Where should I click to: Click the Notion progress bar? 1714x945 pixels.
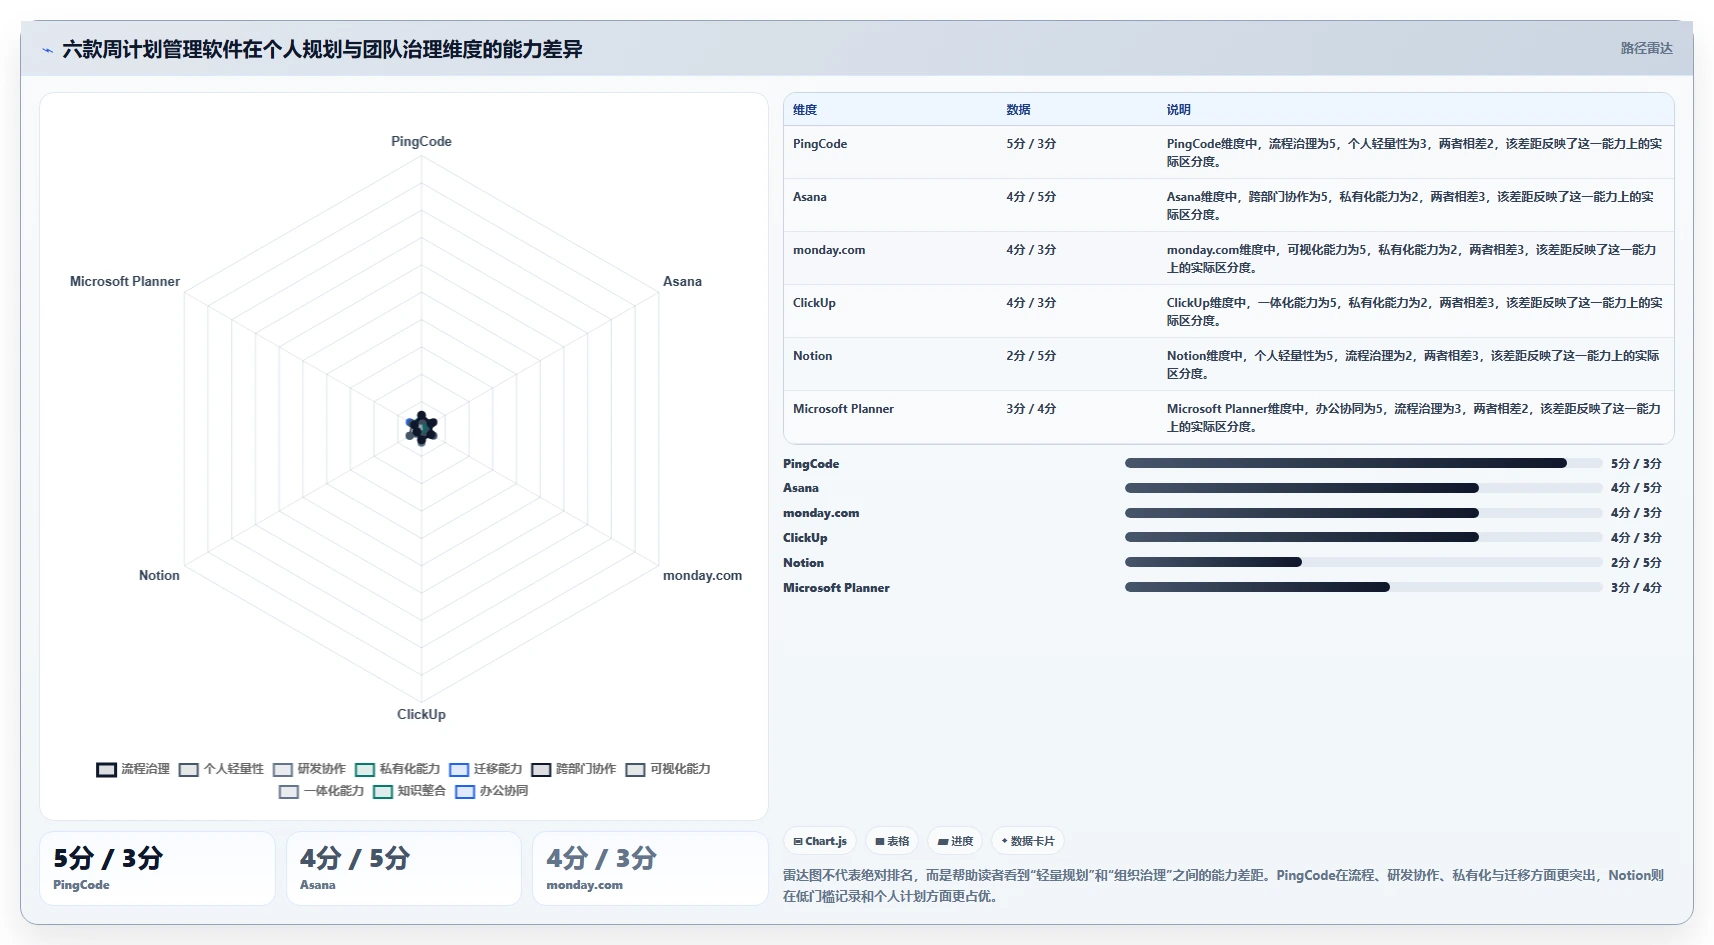pos(1363,562)
